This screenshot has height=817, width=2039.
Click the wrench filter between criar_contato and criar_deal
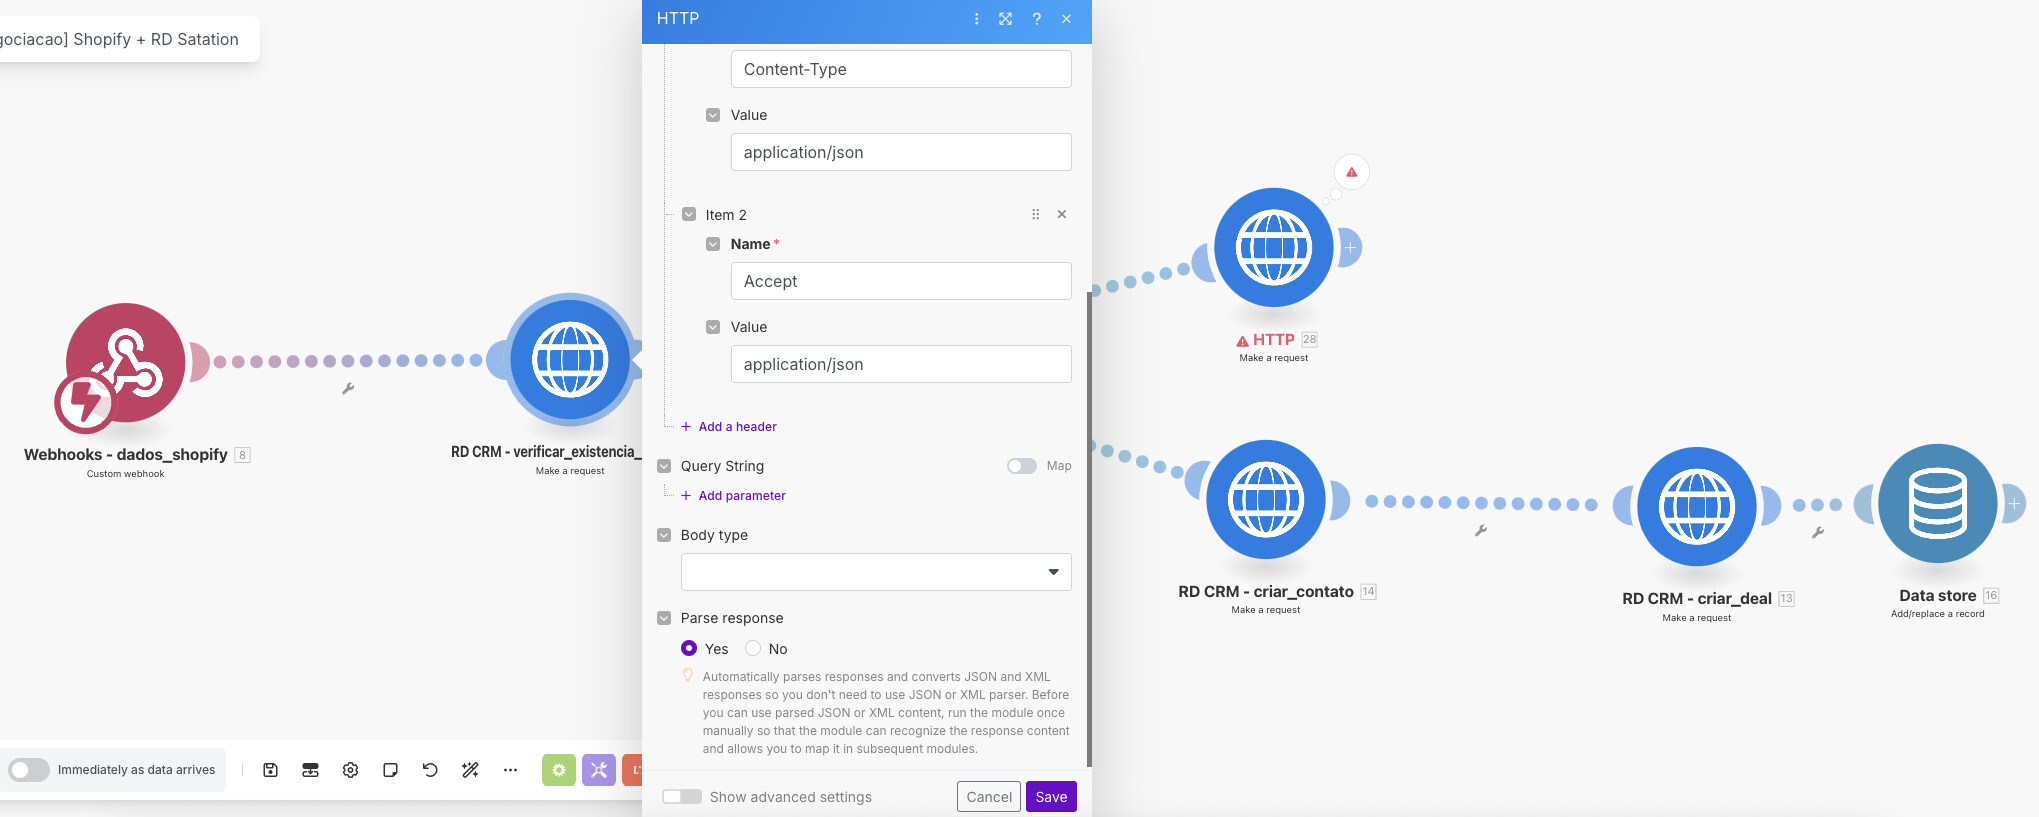pos(1481,531)
